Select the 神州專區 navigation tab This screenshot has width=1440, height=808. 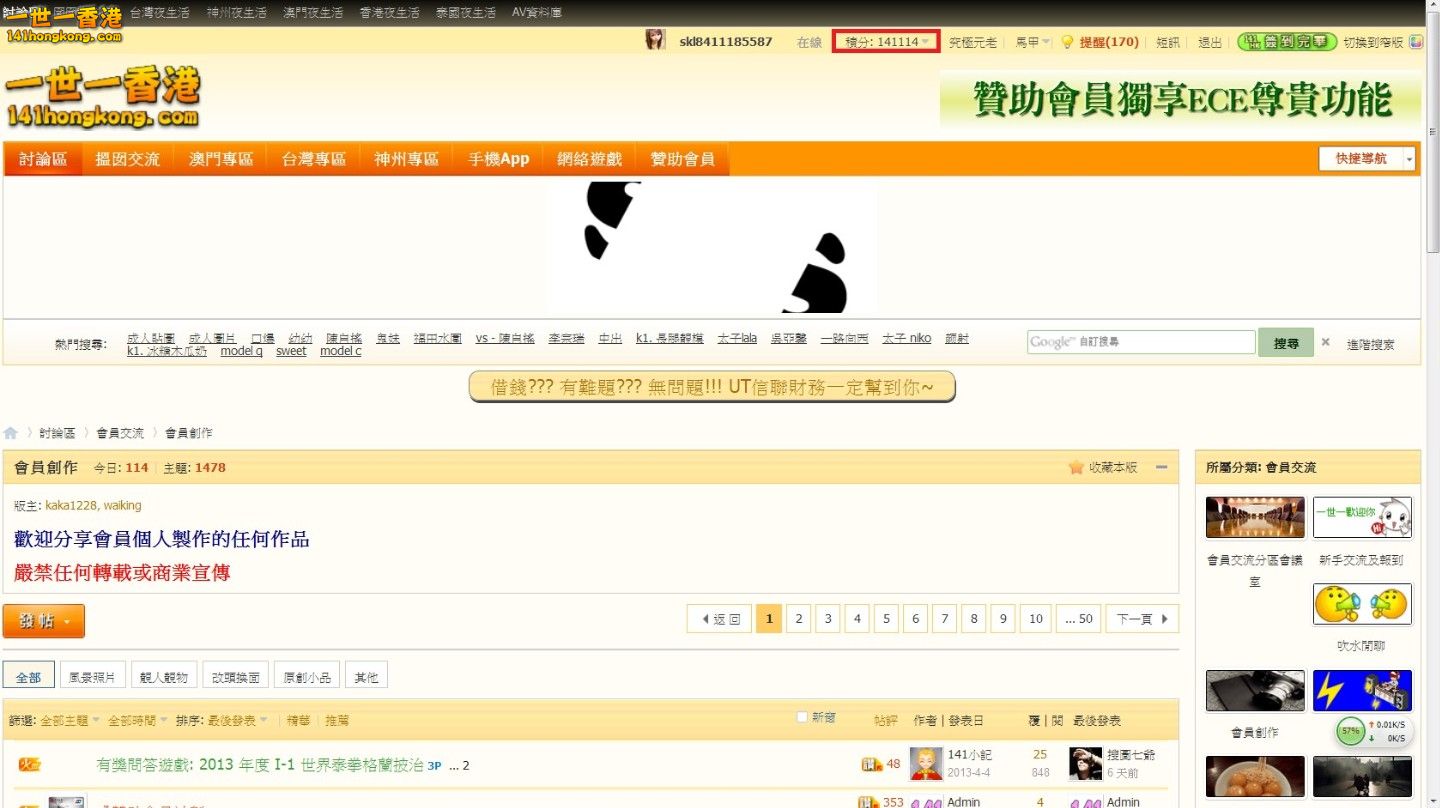(406, 159)
